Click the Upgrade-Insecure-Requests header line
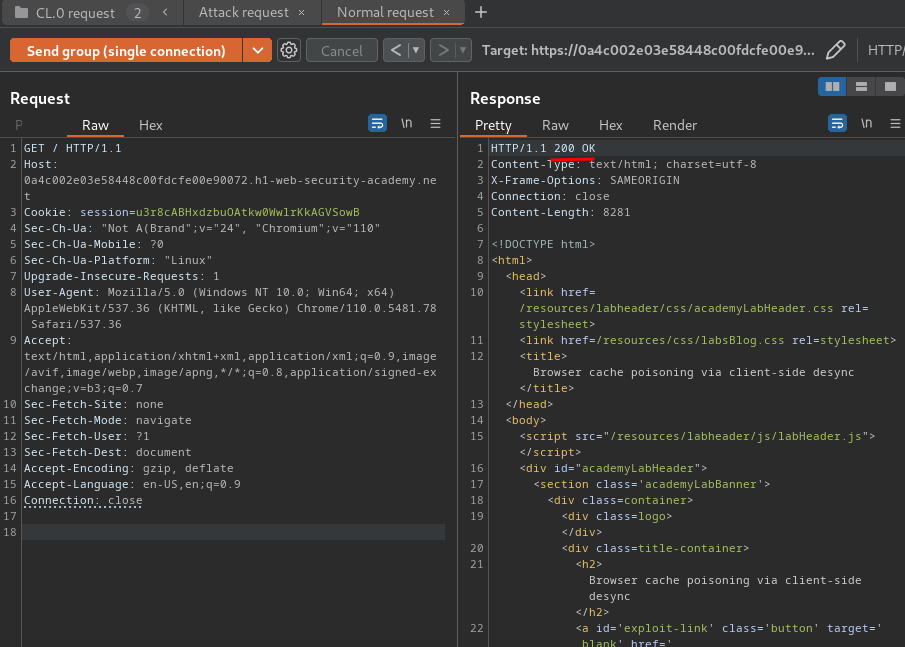 tap(121, 276)
